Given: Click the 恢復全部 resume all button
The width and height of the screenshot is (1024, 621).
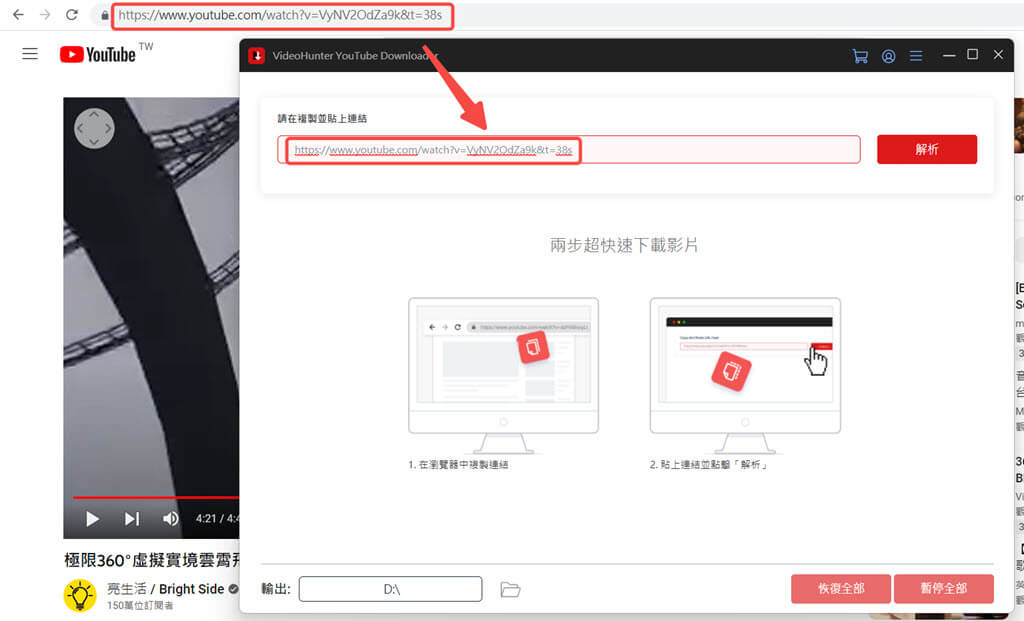Looking at the screenshot, I should pos(840,588).
